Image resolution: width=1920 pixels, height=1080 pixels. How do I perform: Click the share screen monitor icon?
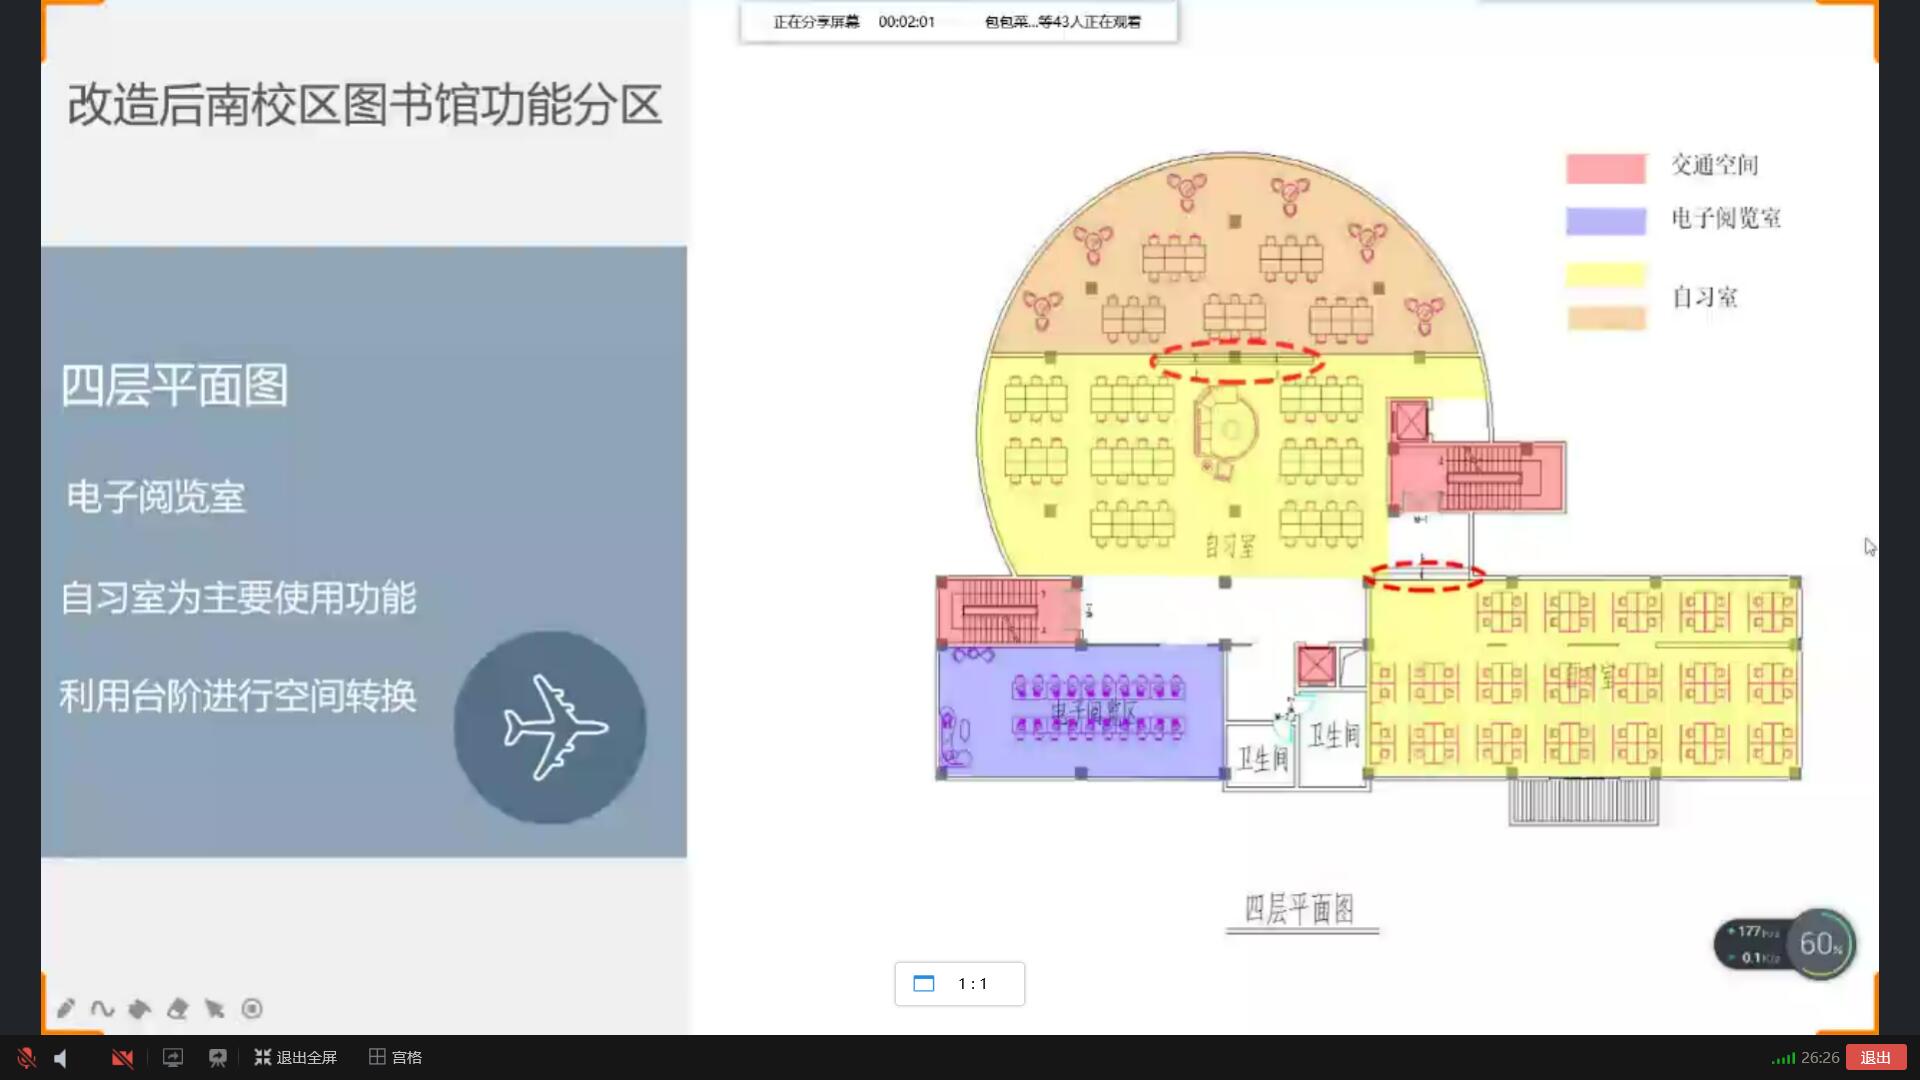173,1057
